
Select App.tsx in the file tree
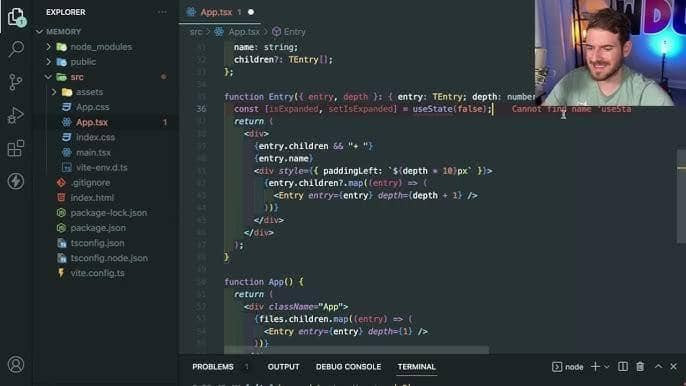(x=91, y=122)
